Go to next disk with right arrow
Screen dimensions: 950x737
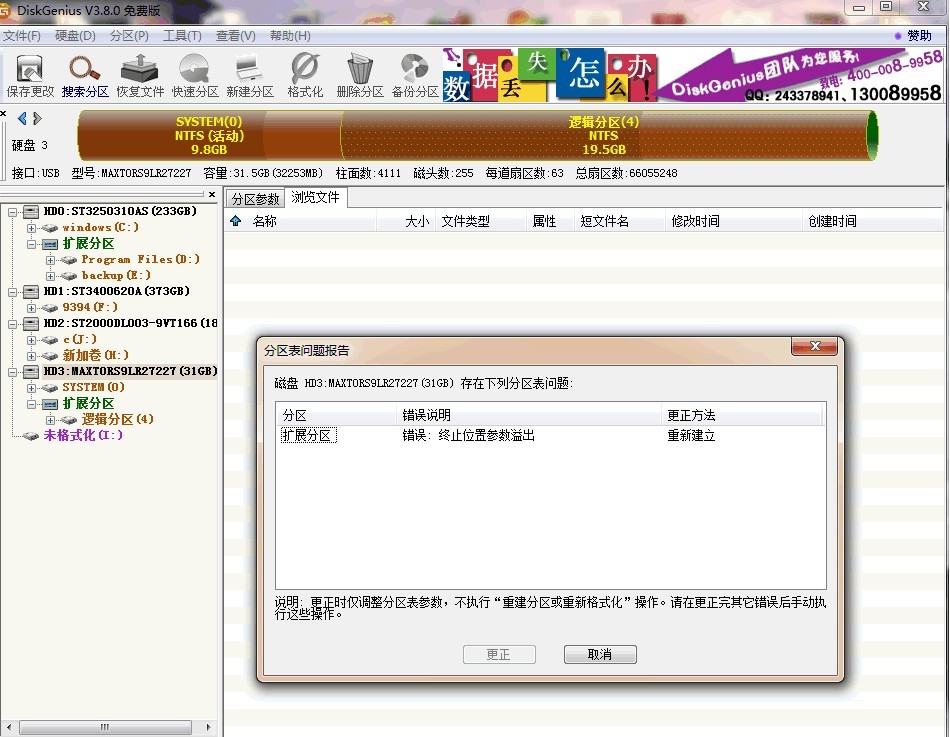(x=38, y=118)
